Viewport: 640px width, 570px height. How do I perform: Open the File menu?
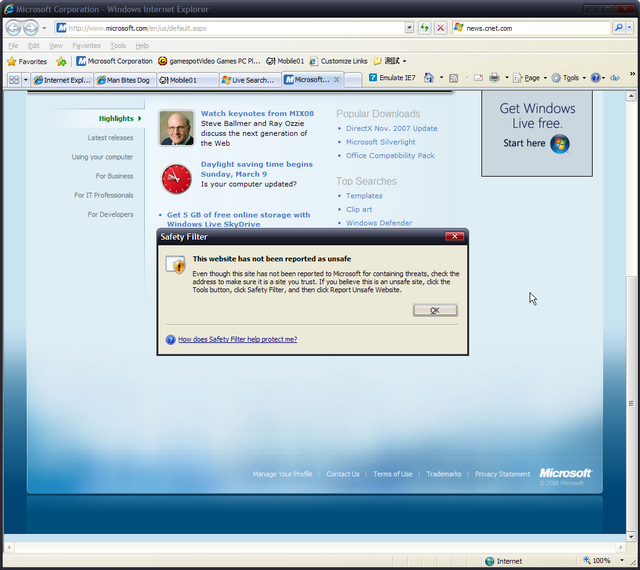[x=13, y=46]
